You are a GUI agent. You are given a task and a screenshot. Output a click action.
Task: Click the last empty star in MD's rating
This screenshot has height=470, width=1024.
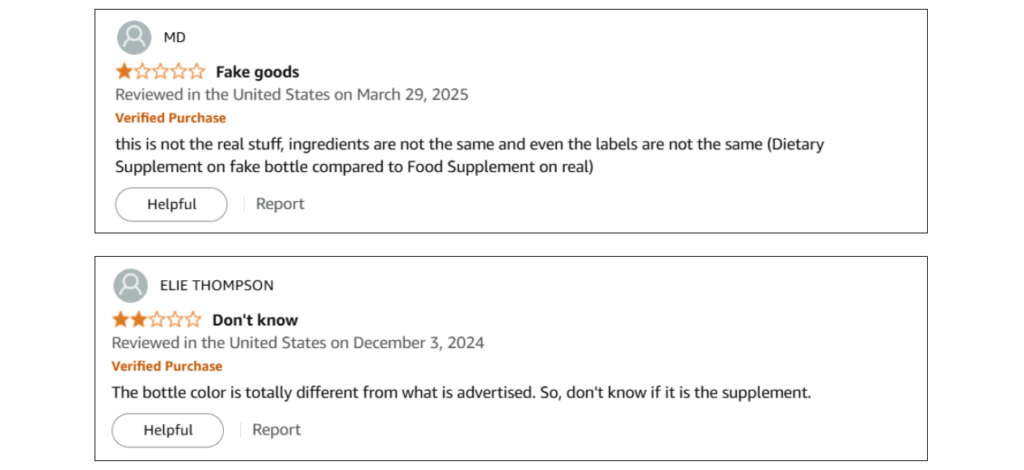tap(197, 71)
